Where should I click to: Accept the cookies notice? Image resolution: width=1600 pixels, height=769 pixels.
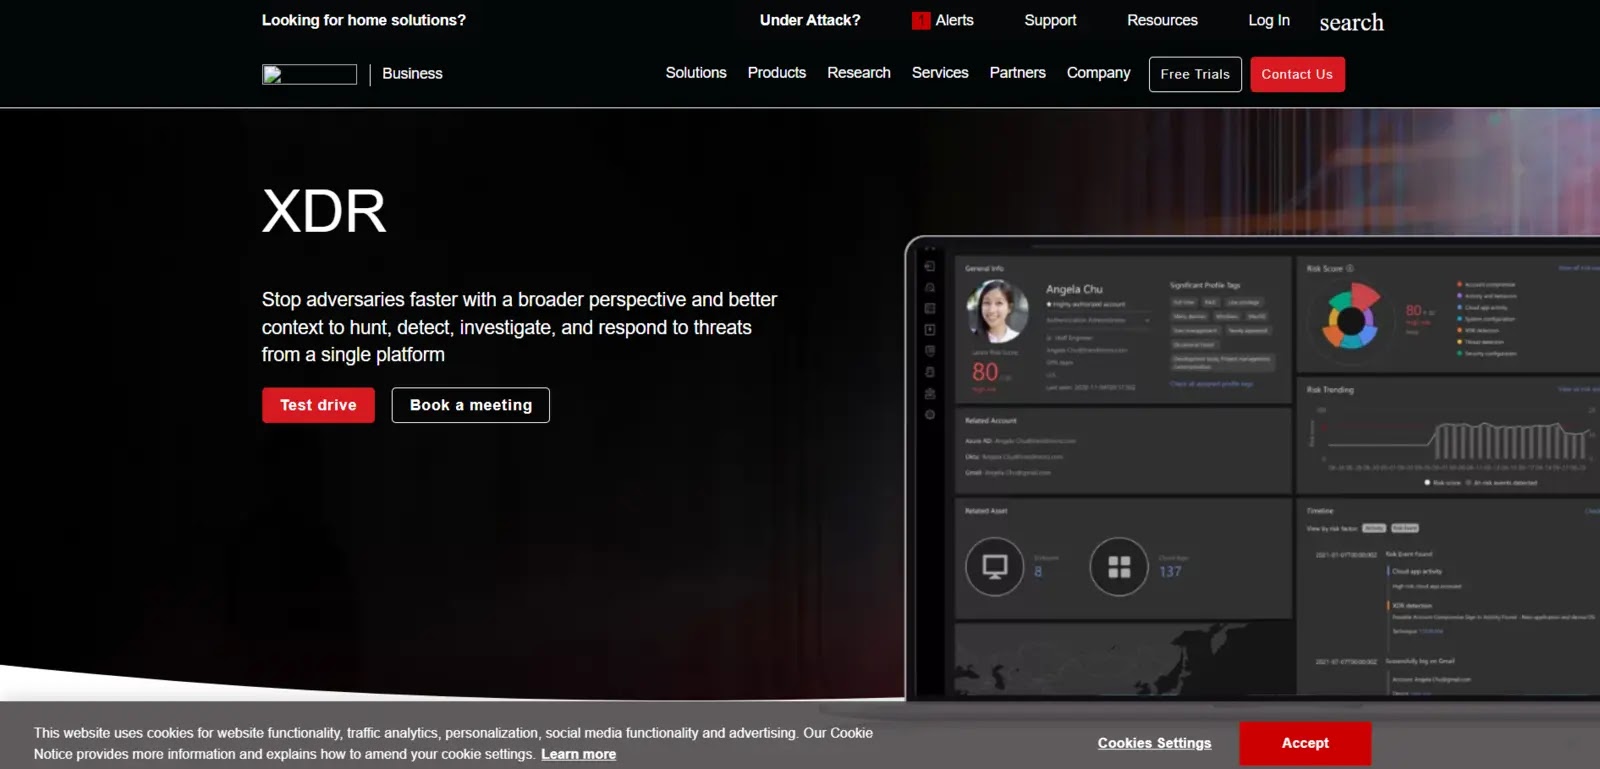click(1305, 743)
